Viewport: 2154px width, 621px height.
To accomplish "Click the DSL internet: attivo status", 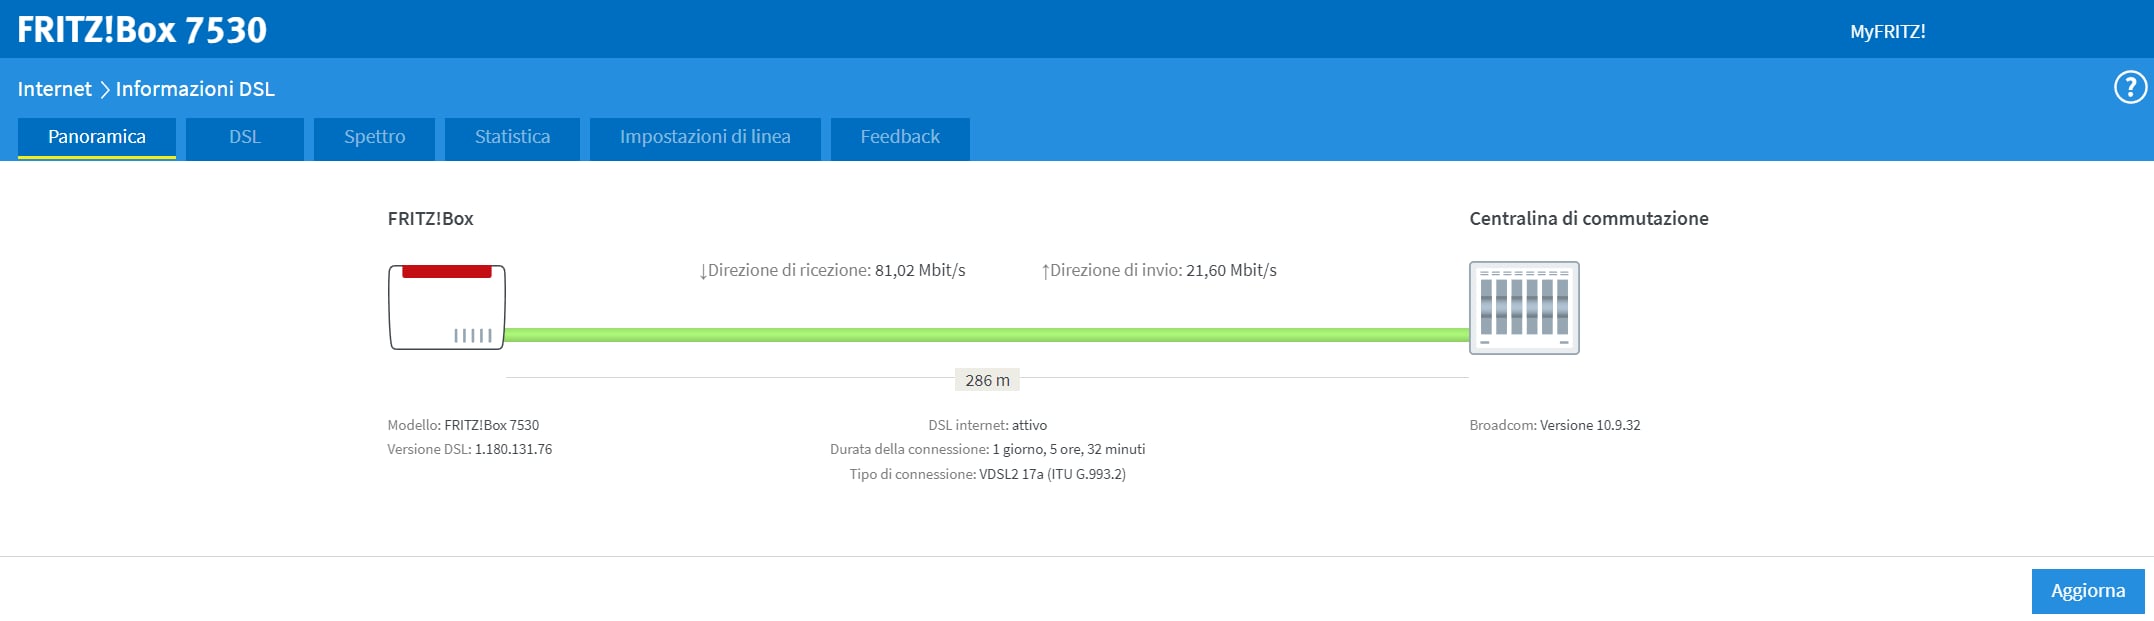I will pyautogui.click(x=988, y=425).
